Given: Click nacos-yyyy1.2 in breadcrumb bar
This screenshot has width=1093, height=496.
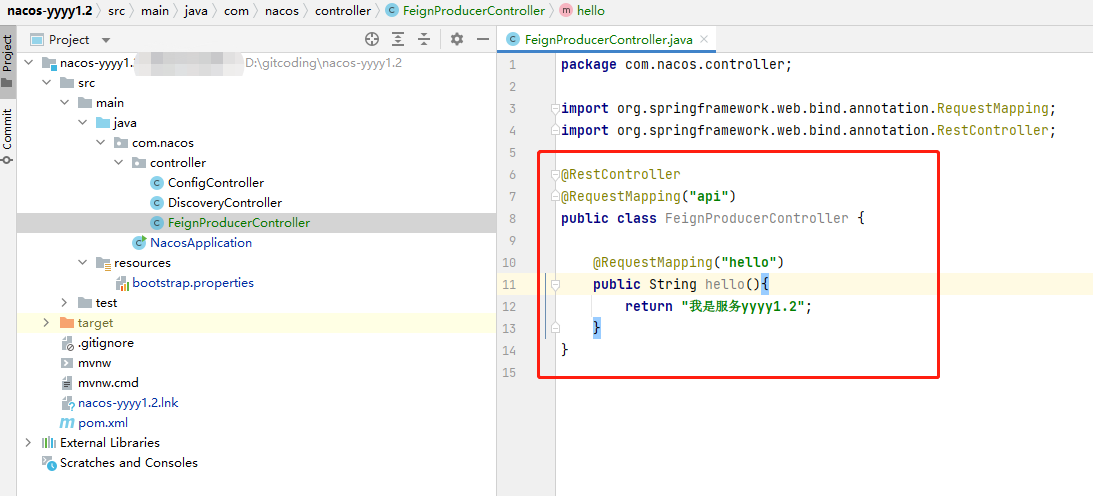Looking at the screenshot, I should pyautogui.click(x=49, y=11).
